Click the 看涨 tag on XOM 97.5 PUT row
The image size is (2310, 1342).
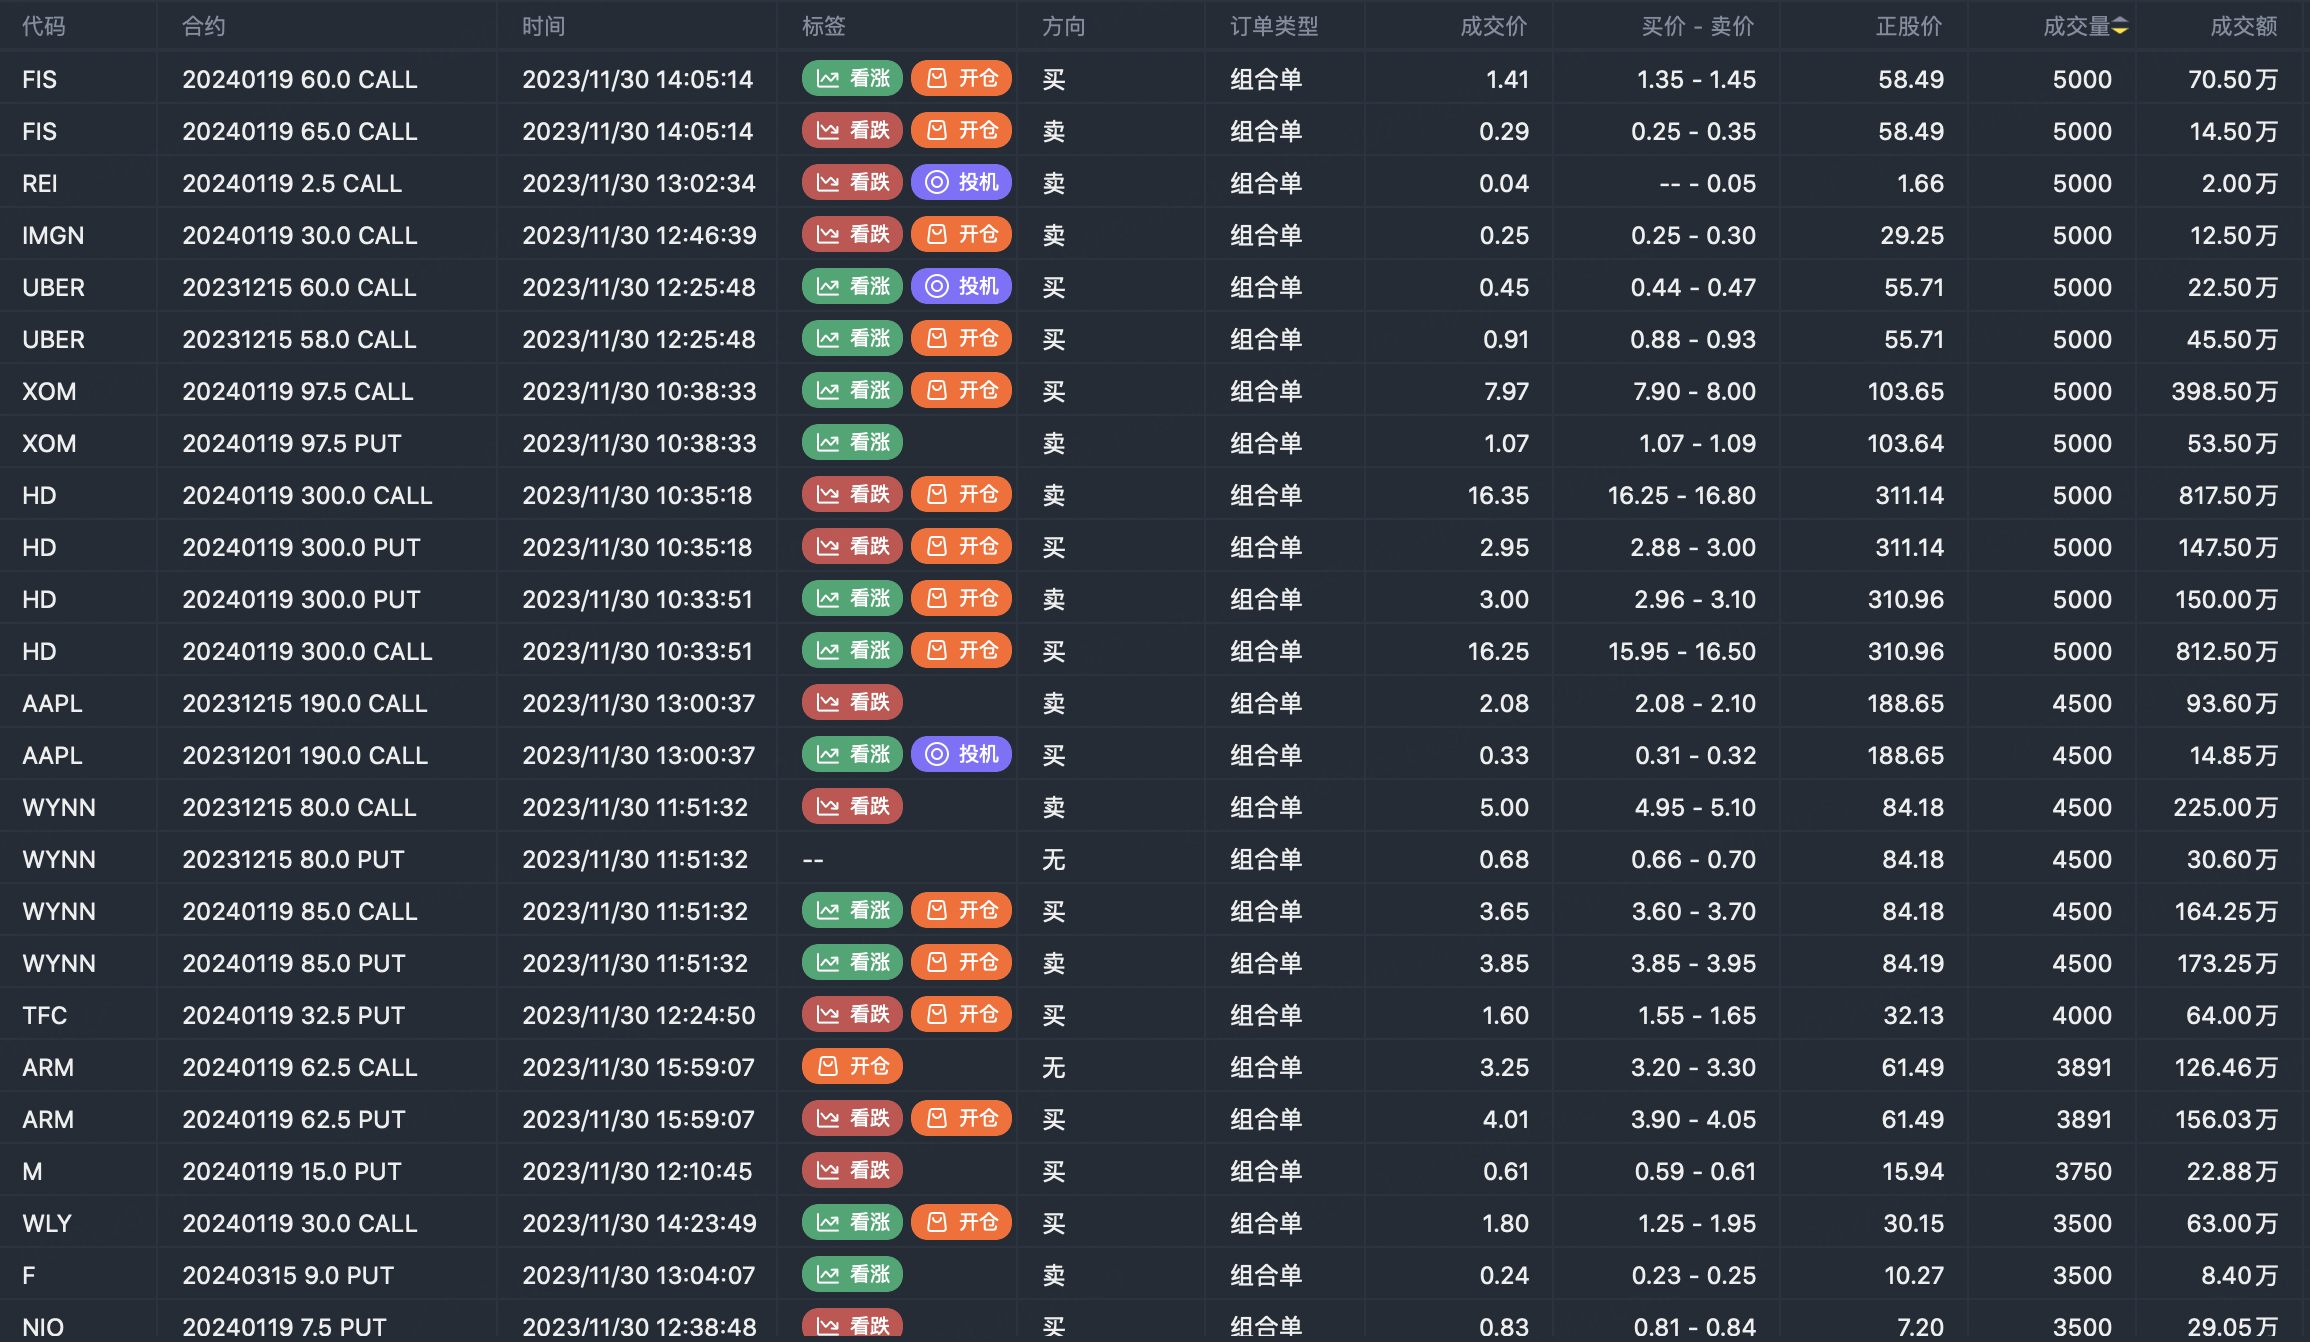pyautogui.click(x=852, y=443)
